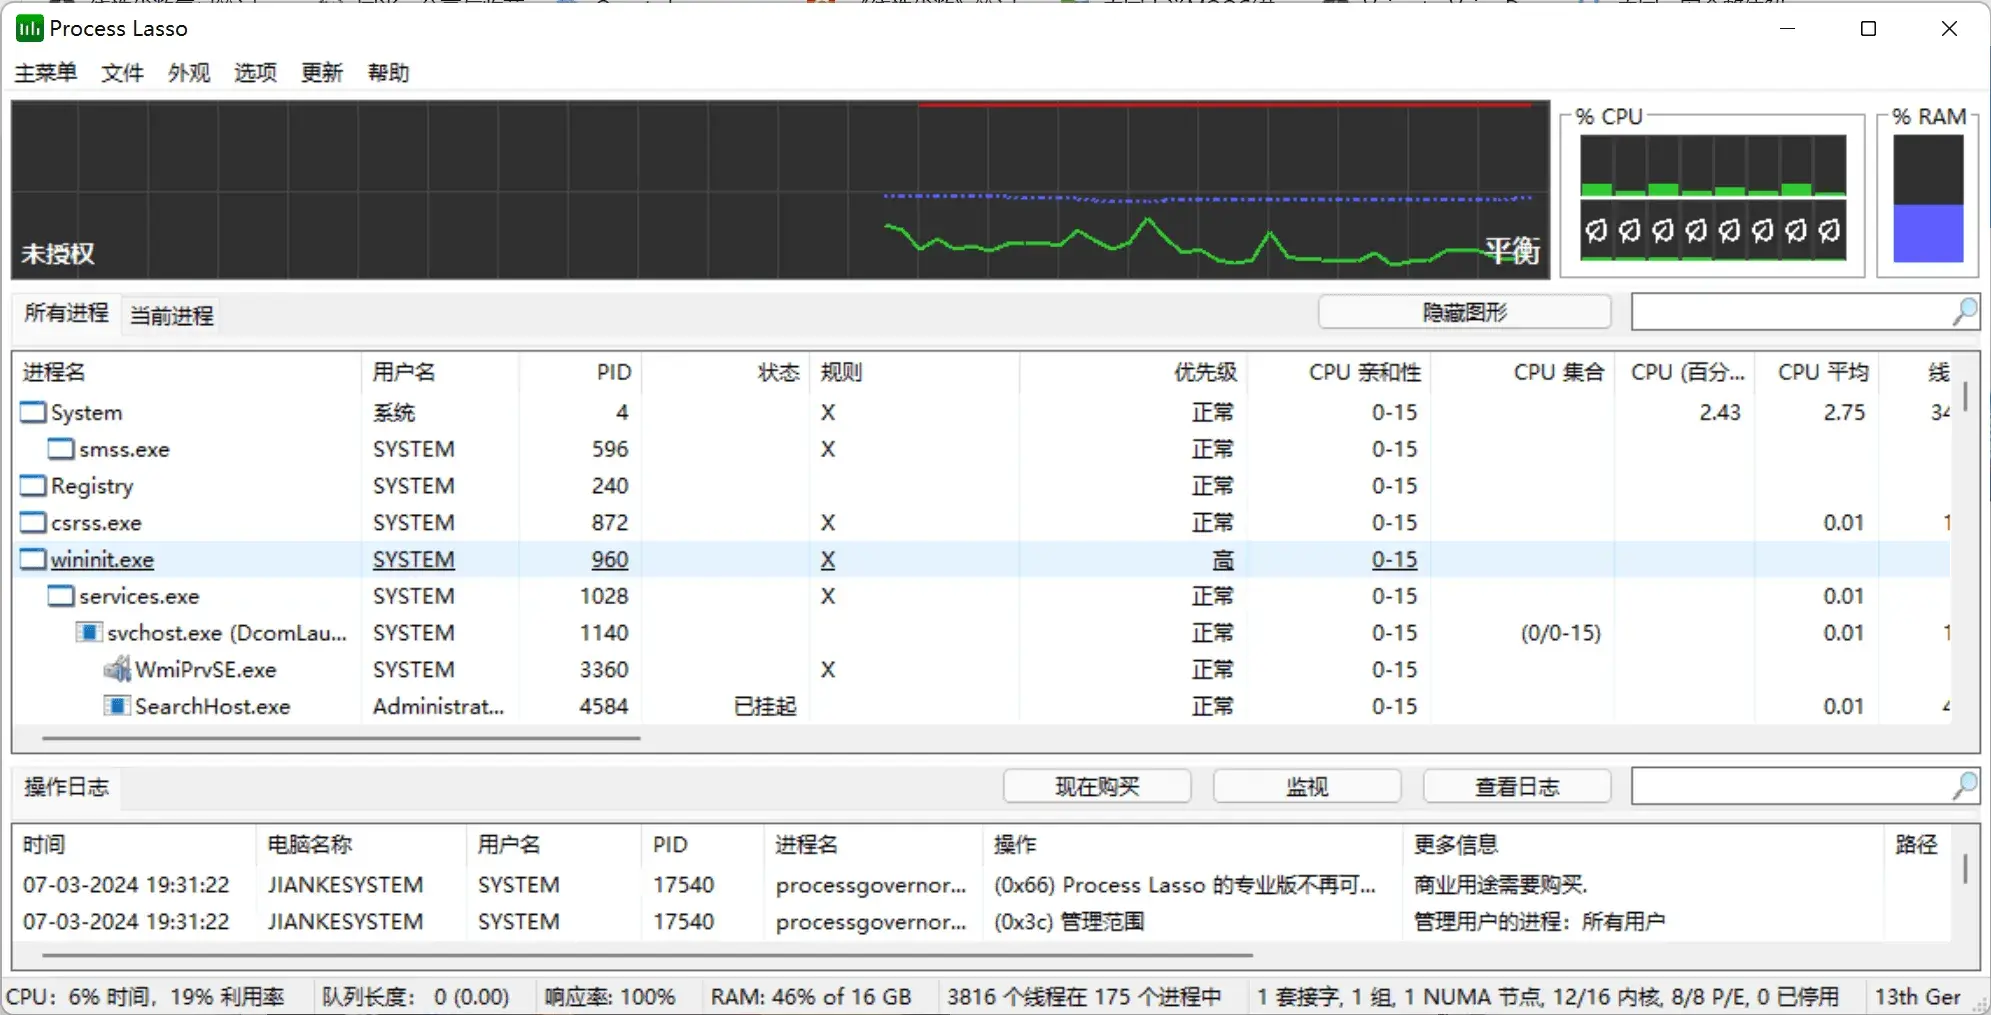Click the 隐藏图形 button
This screenshot has width=1991, height=1015.
[x=1464, y=312]
